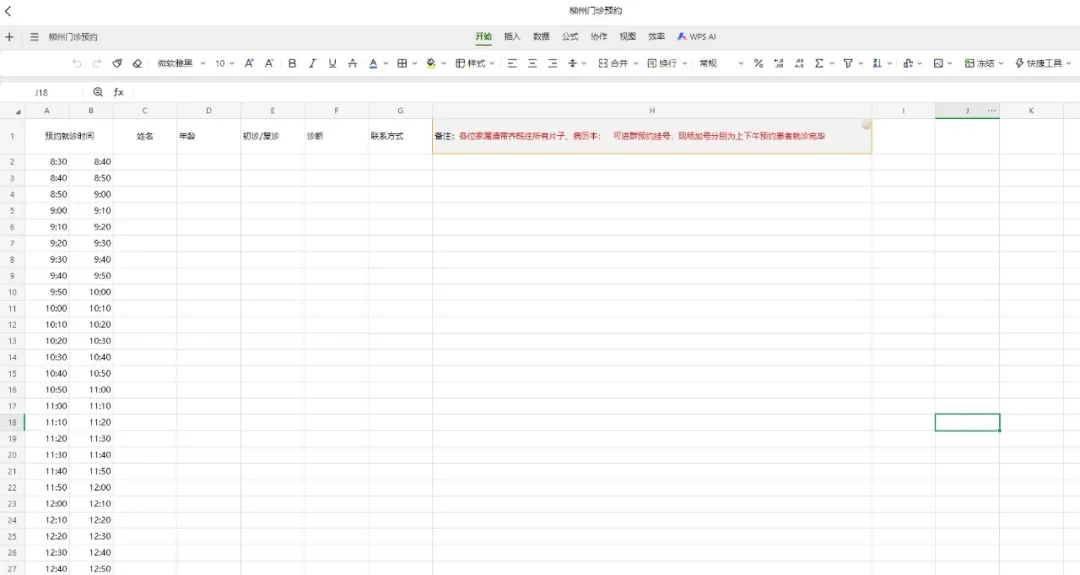Expand the borders dropdown arrow
Image resolution: width=1080 pixels, height=575 pixels.
click(415, 63)
